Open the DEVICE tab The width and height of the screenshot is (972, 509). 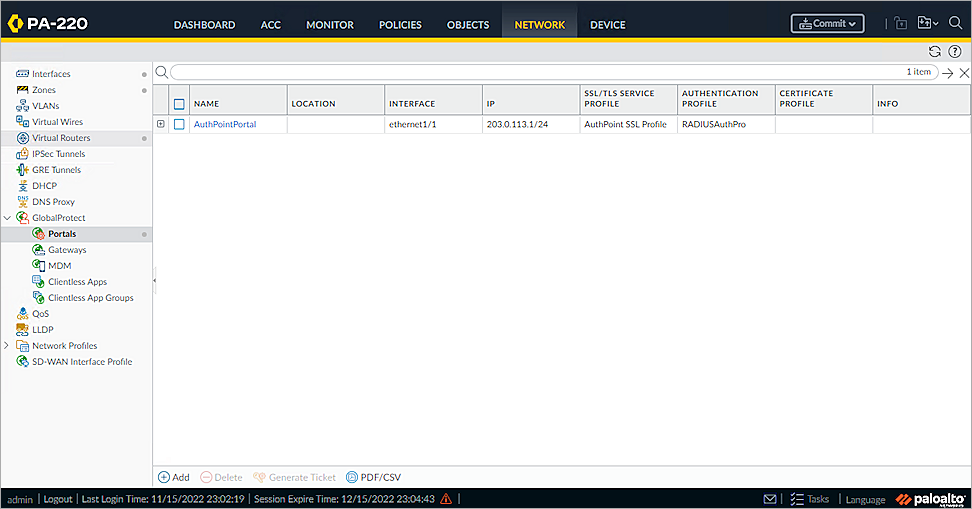608,25
